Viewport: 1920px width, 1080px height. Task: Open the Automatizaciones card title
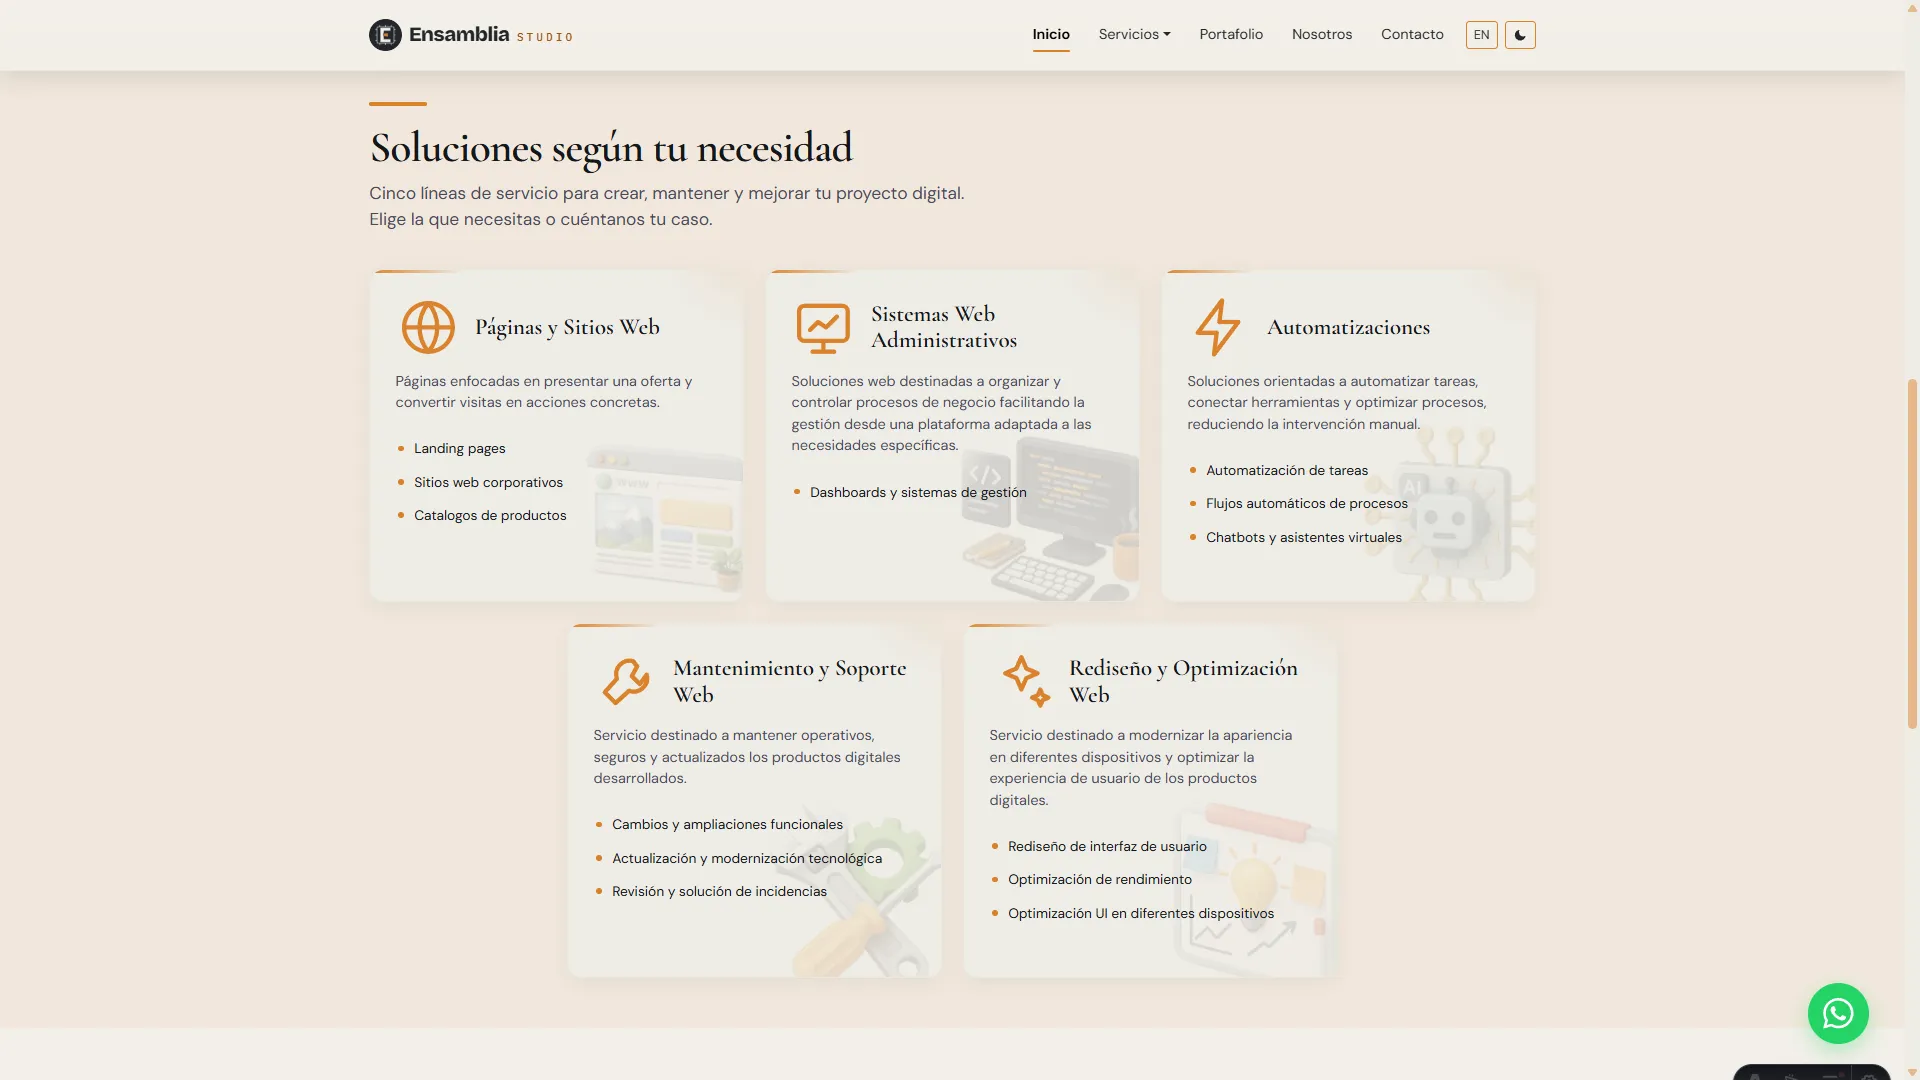click(1348, 327)
